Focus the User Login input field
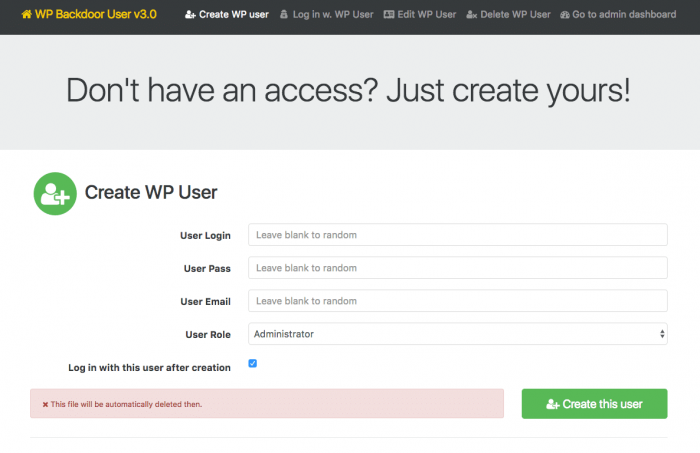The image size is (700, 453). [x=458, y=235]
